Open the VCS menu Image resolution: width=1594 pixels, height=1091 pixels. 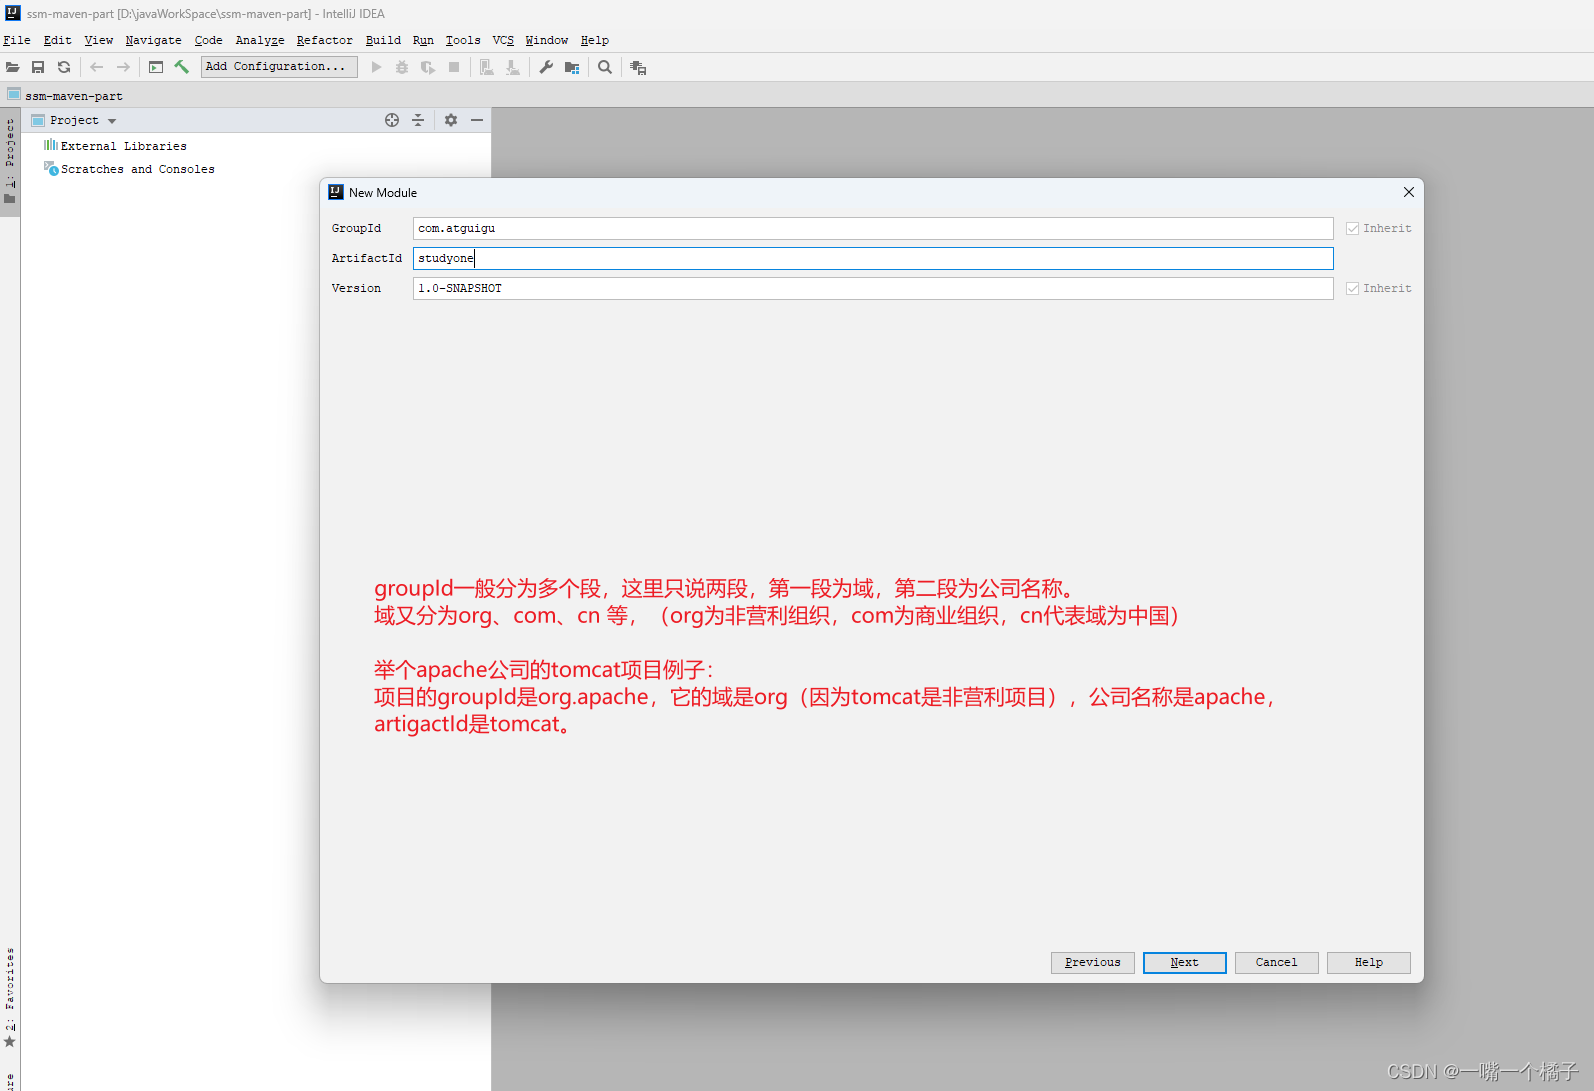[x=503, y=40]
